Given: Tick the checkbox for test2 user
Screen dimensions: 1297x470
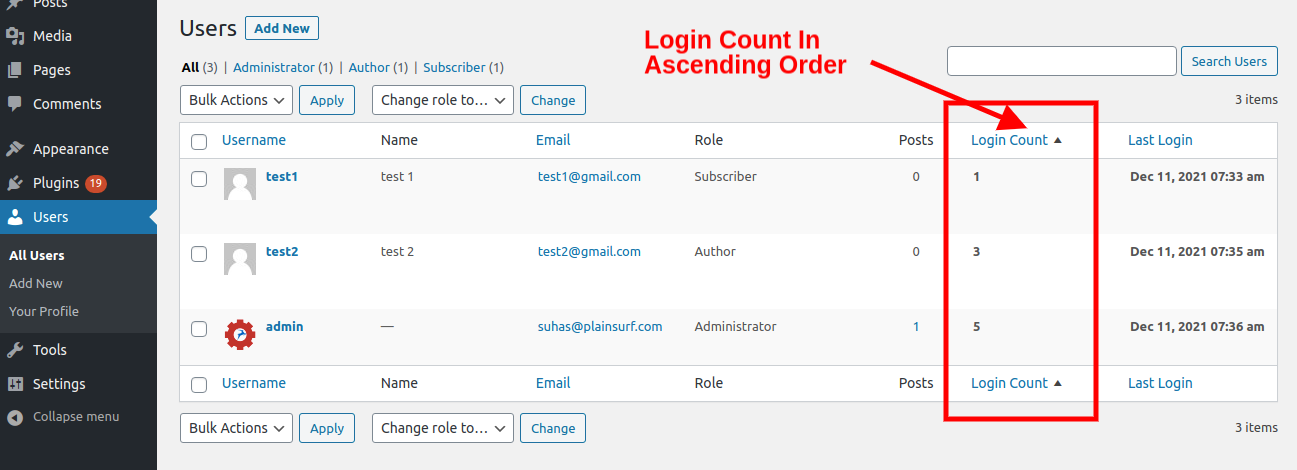Looking at the screenshot, I should [199, 254].
